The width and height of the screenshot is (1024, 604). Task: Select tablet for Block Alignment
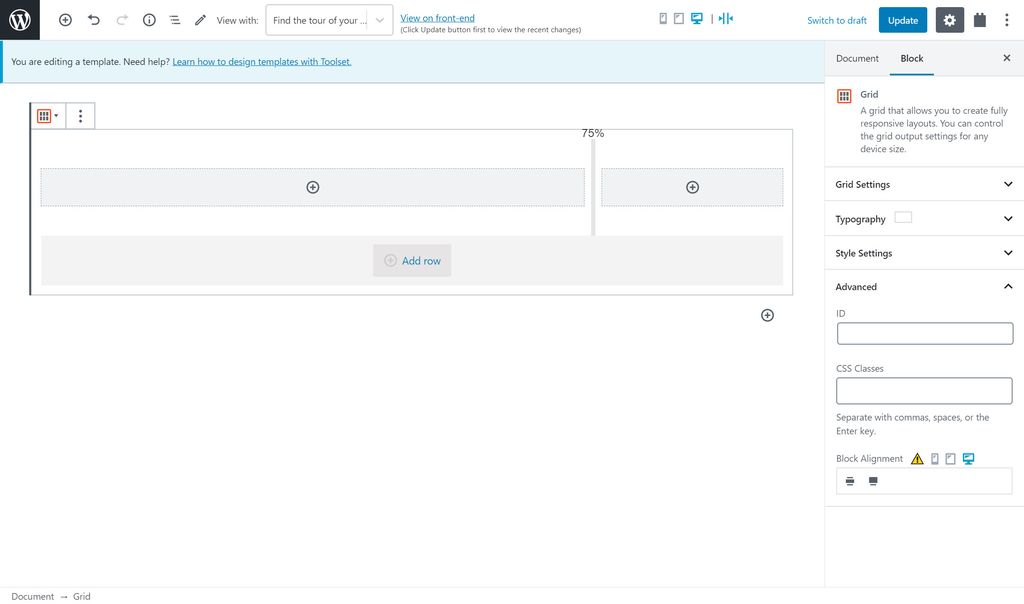pyautogui.click(x=951, y=459)
